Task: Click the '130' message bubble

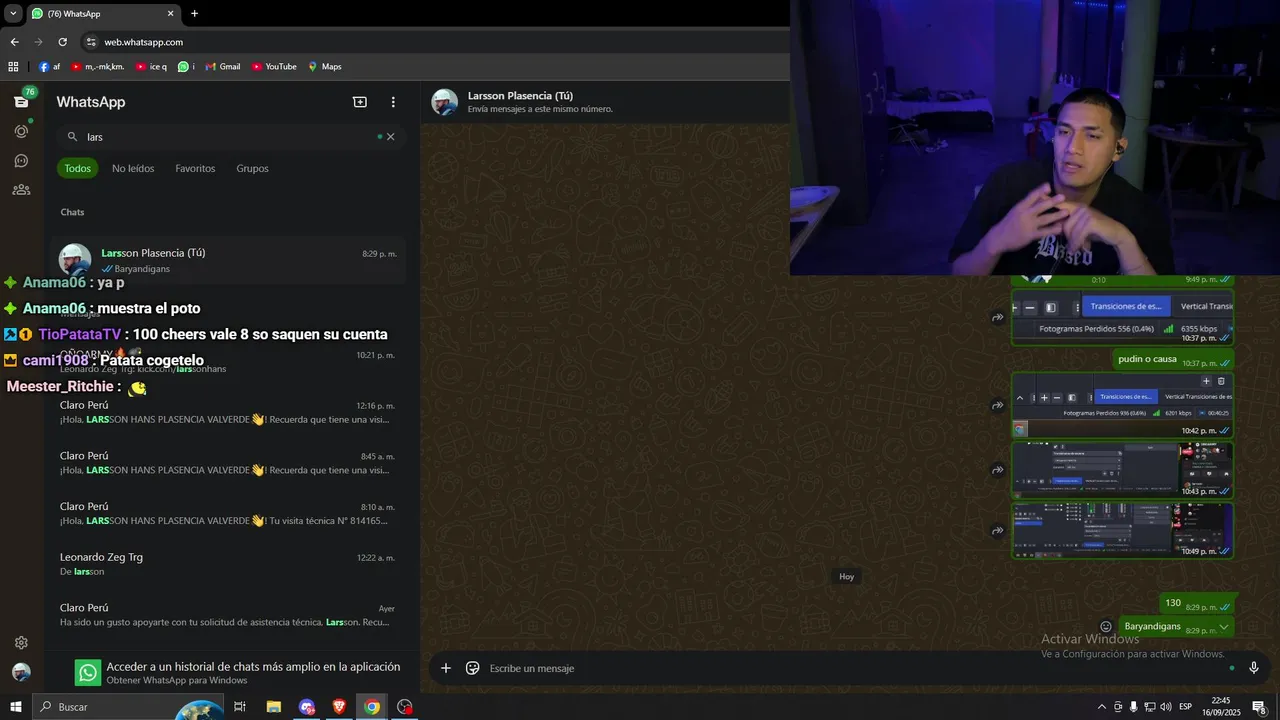Action: [1196, 604]
